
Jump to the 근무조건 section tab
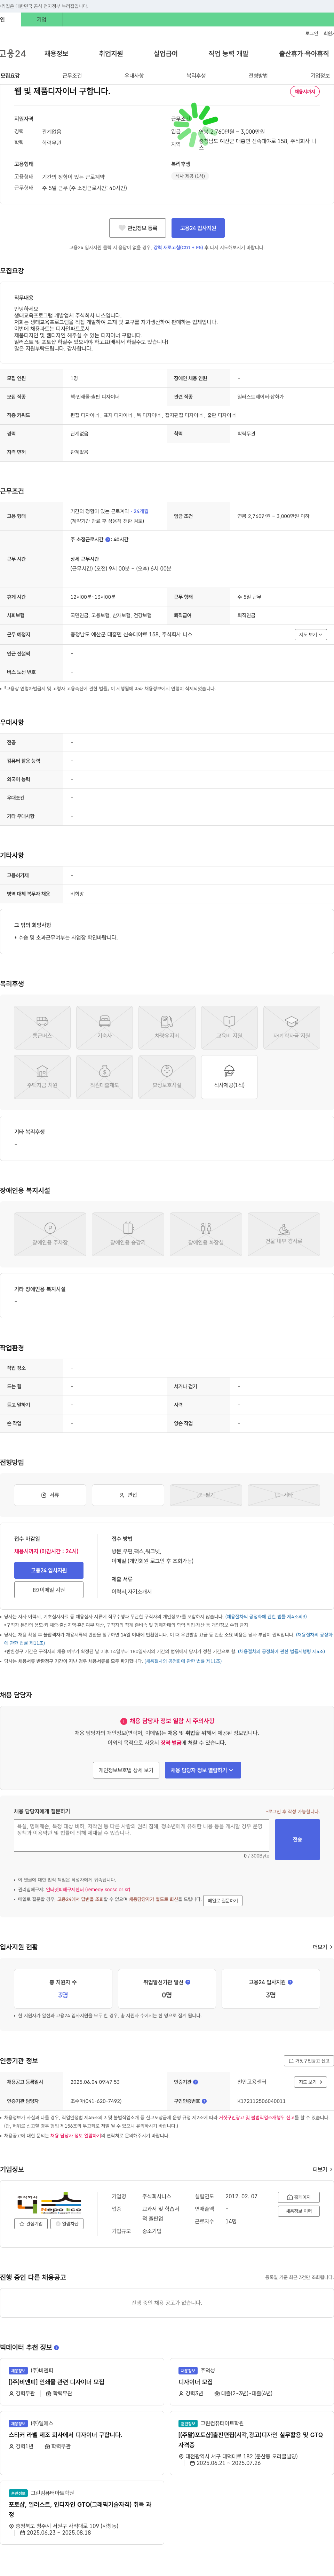(x=72, y=76)
